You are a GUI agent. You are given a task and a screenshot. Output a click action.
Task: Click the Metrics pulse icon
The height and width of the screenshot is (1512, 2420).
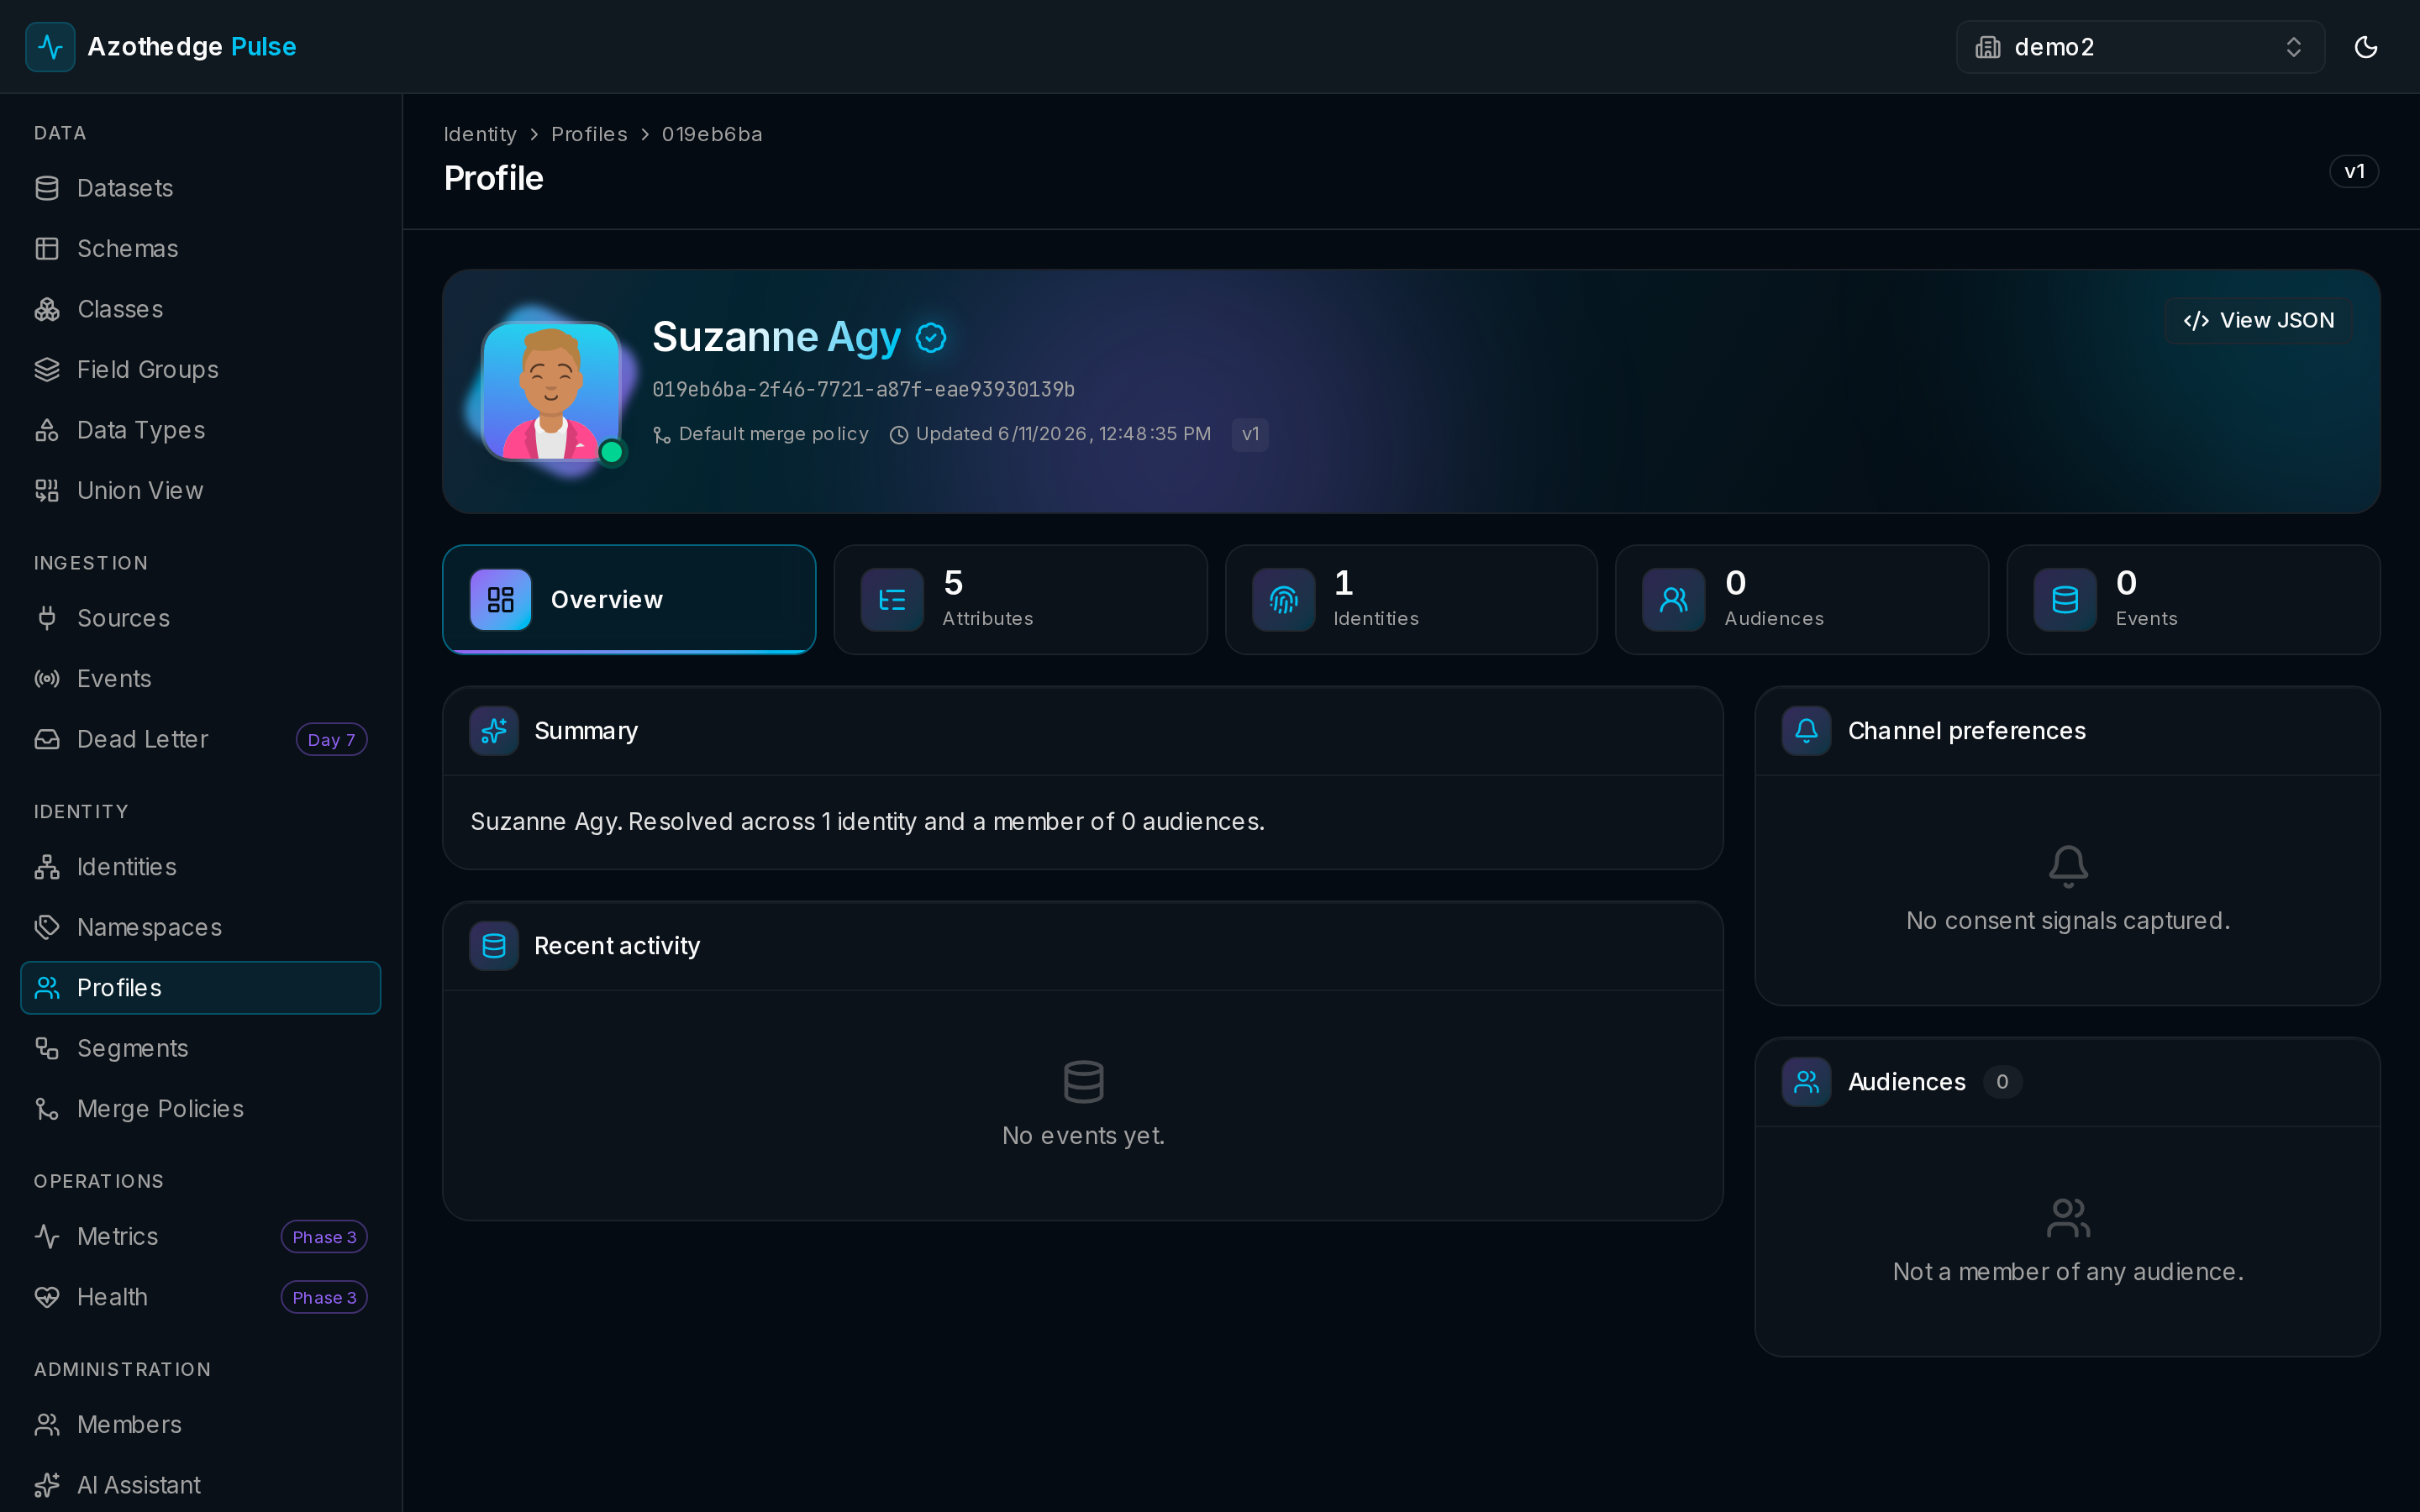point(47,1236)
